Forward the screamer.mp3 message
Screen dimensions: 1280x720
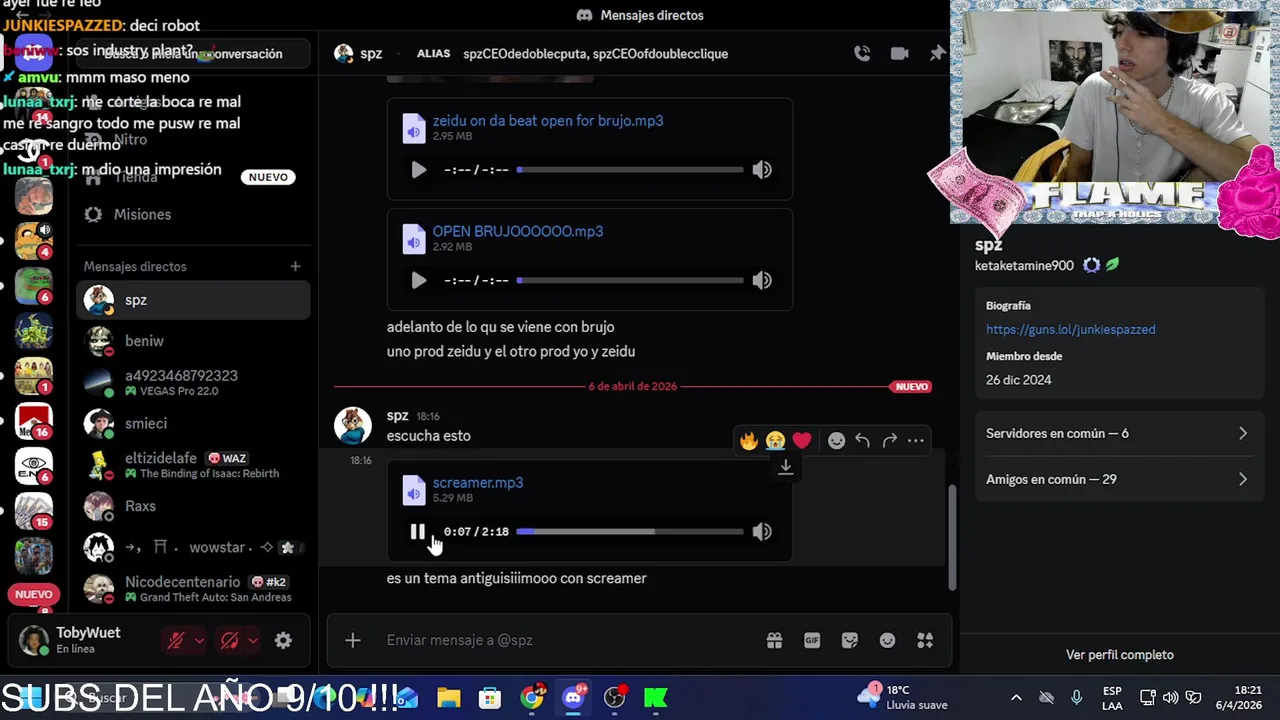pyautogui.click(x=889, y=441)
